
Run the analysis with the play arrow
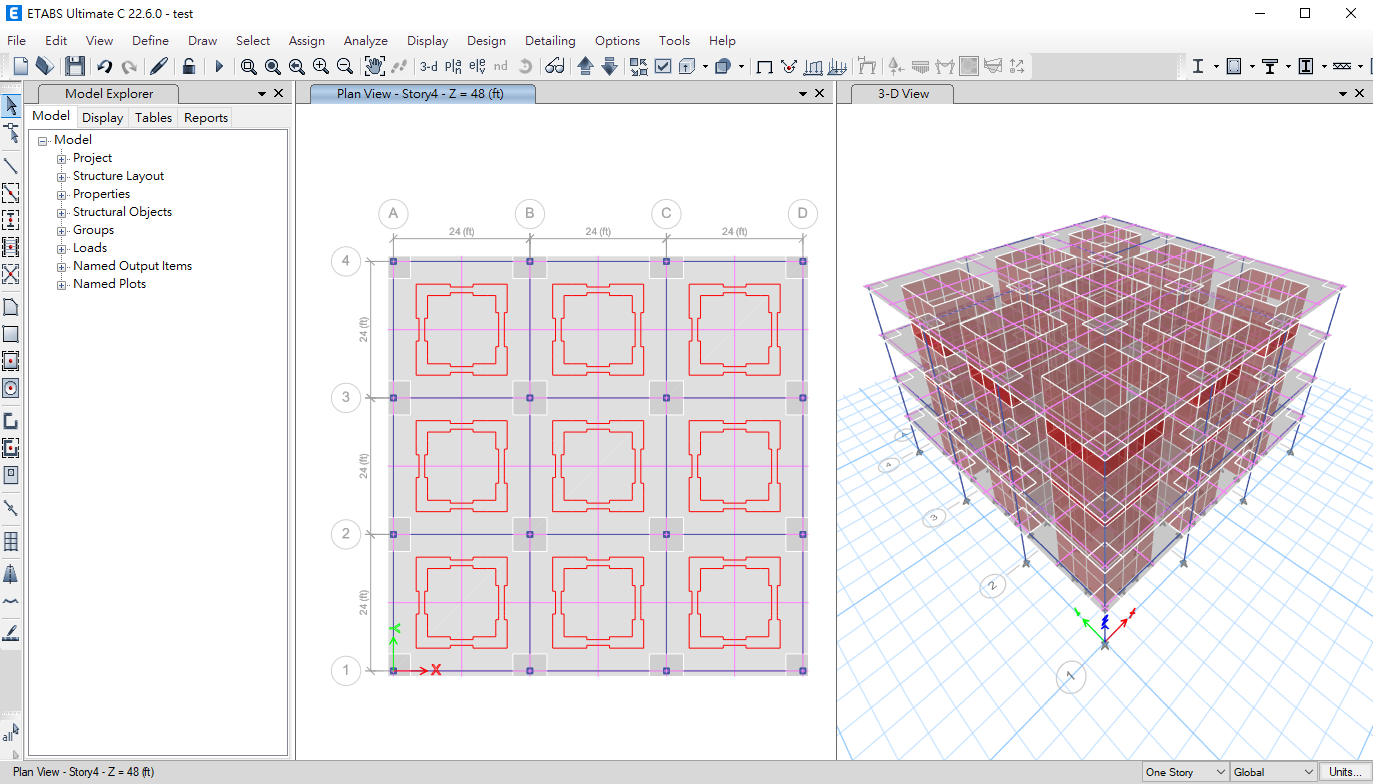(219, 66)
